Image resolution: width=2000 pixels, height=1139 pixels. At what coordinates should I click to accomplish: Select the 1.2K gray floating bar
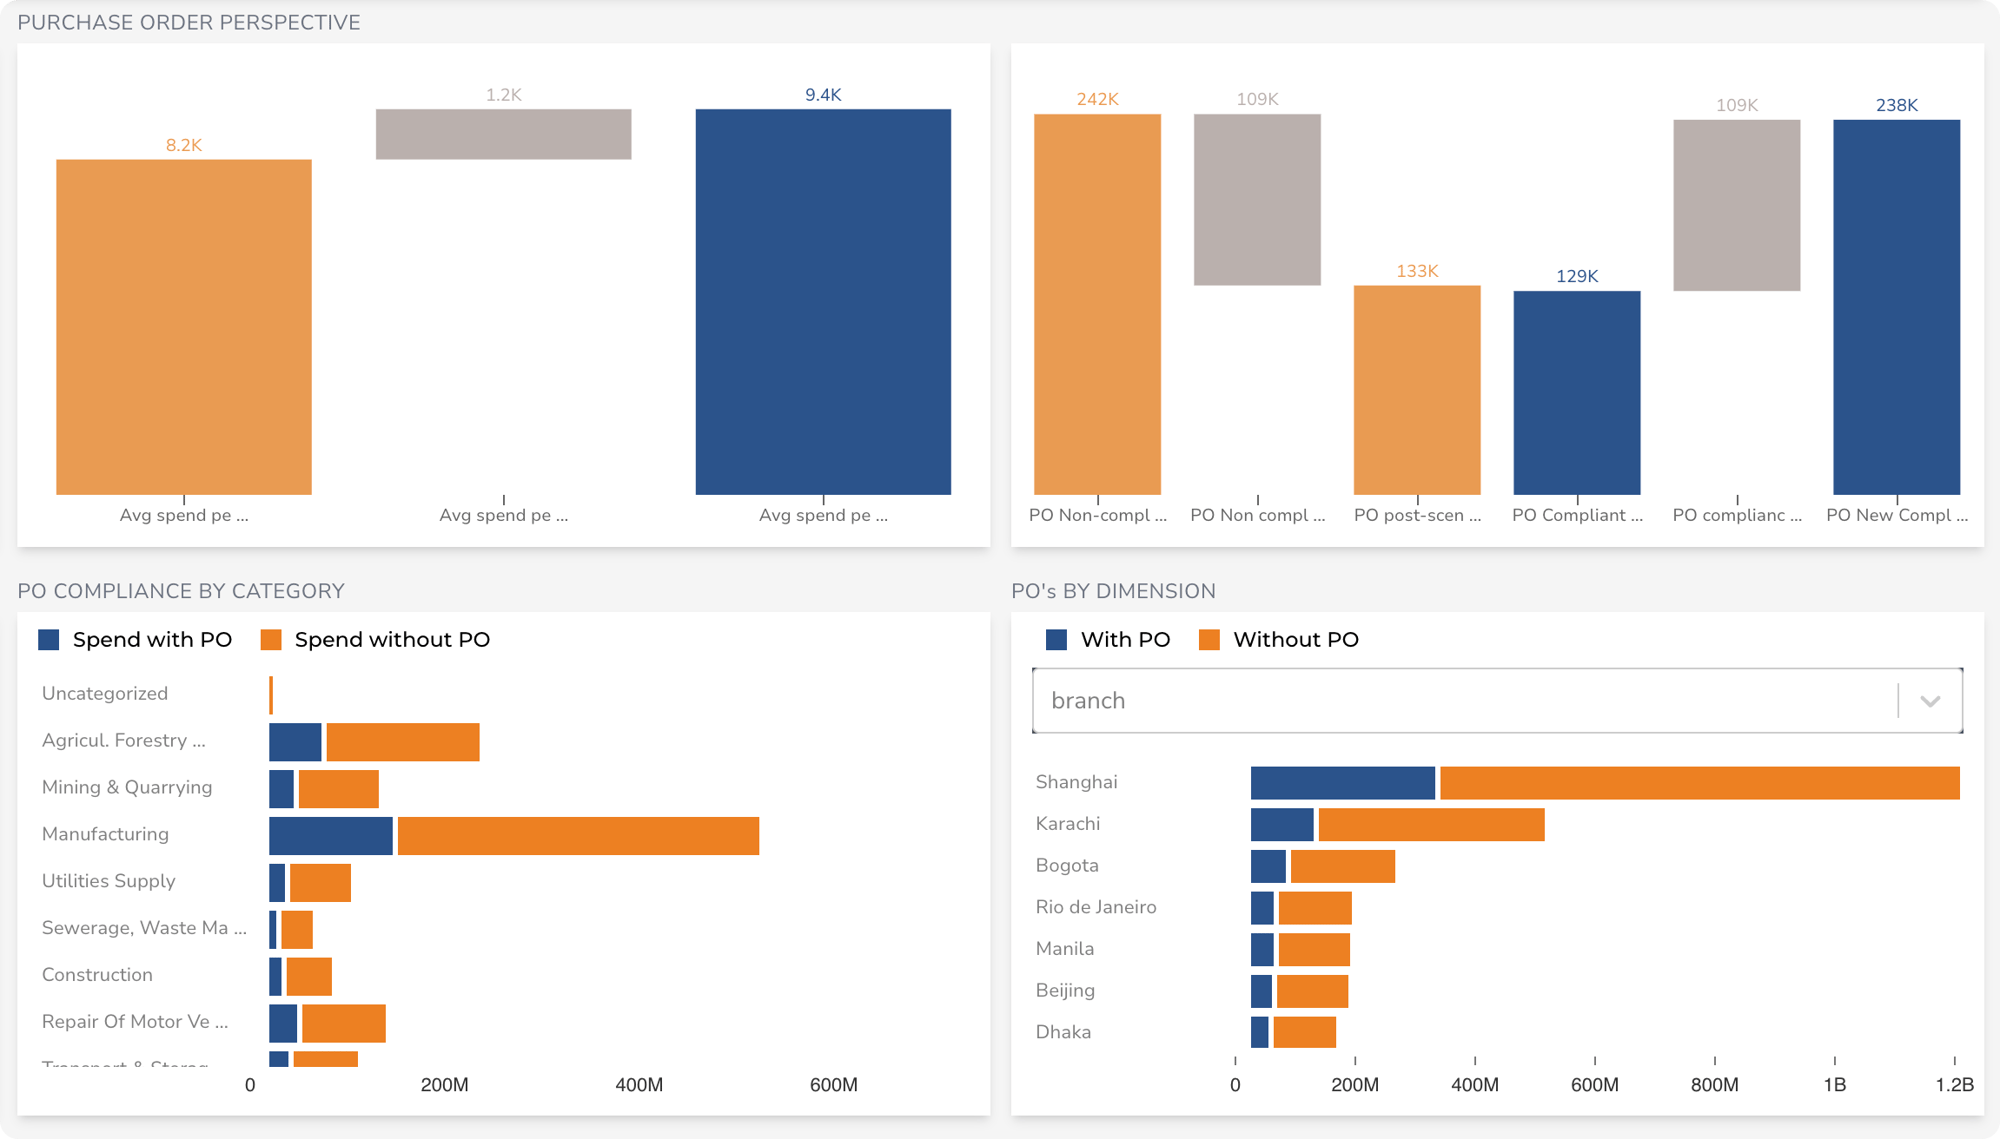504,134
